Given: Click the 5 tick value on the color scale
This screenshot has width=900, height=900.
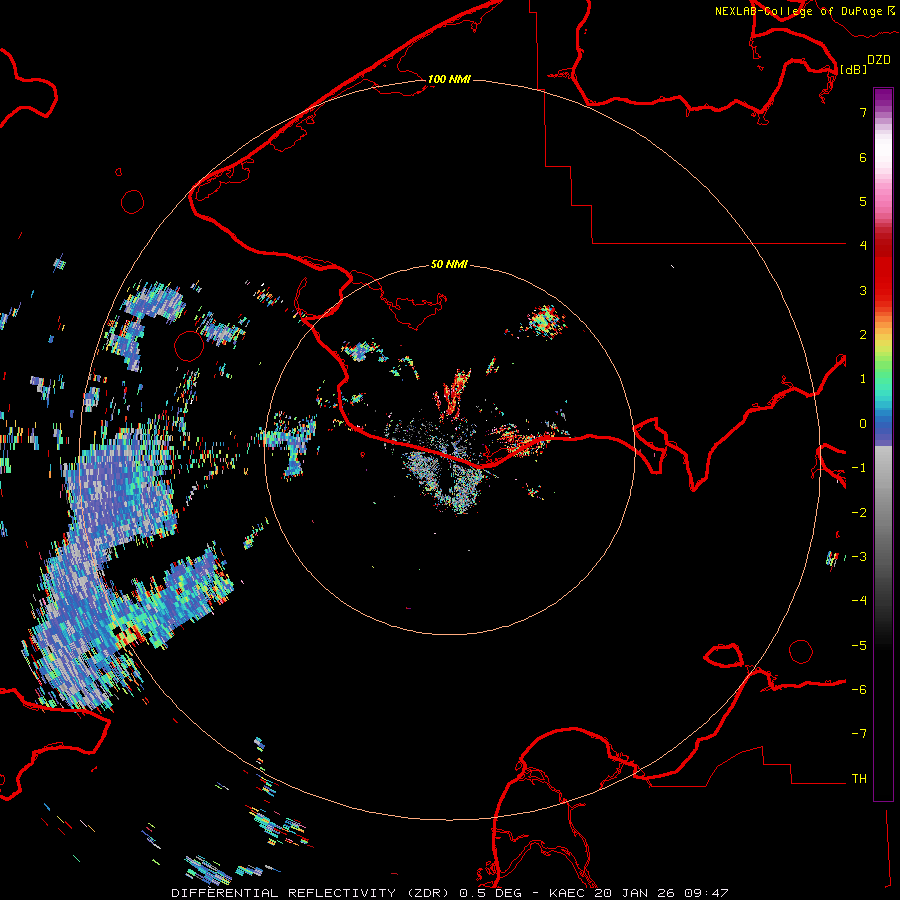Looking at the screenshot, I should [x=863, y=201].
